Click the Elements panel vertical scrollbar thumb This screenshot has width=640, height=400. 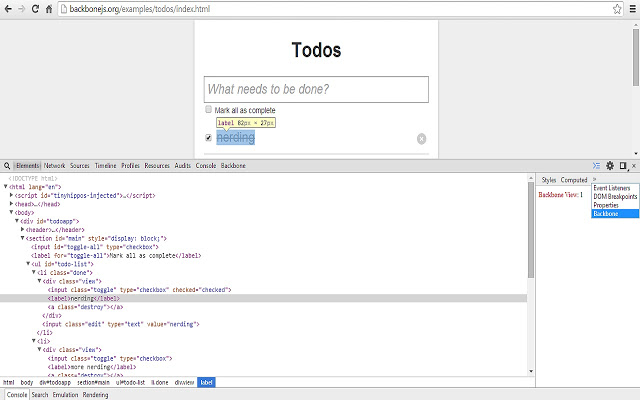point(531,230)
